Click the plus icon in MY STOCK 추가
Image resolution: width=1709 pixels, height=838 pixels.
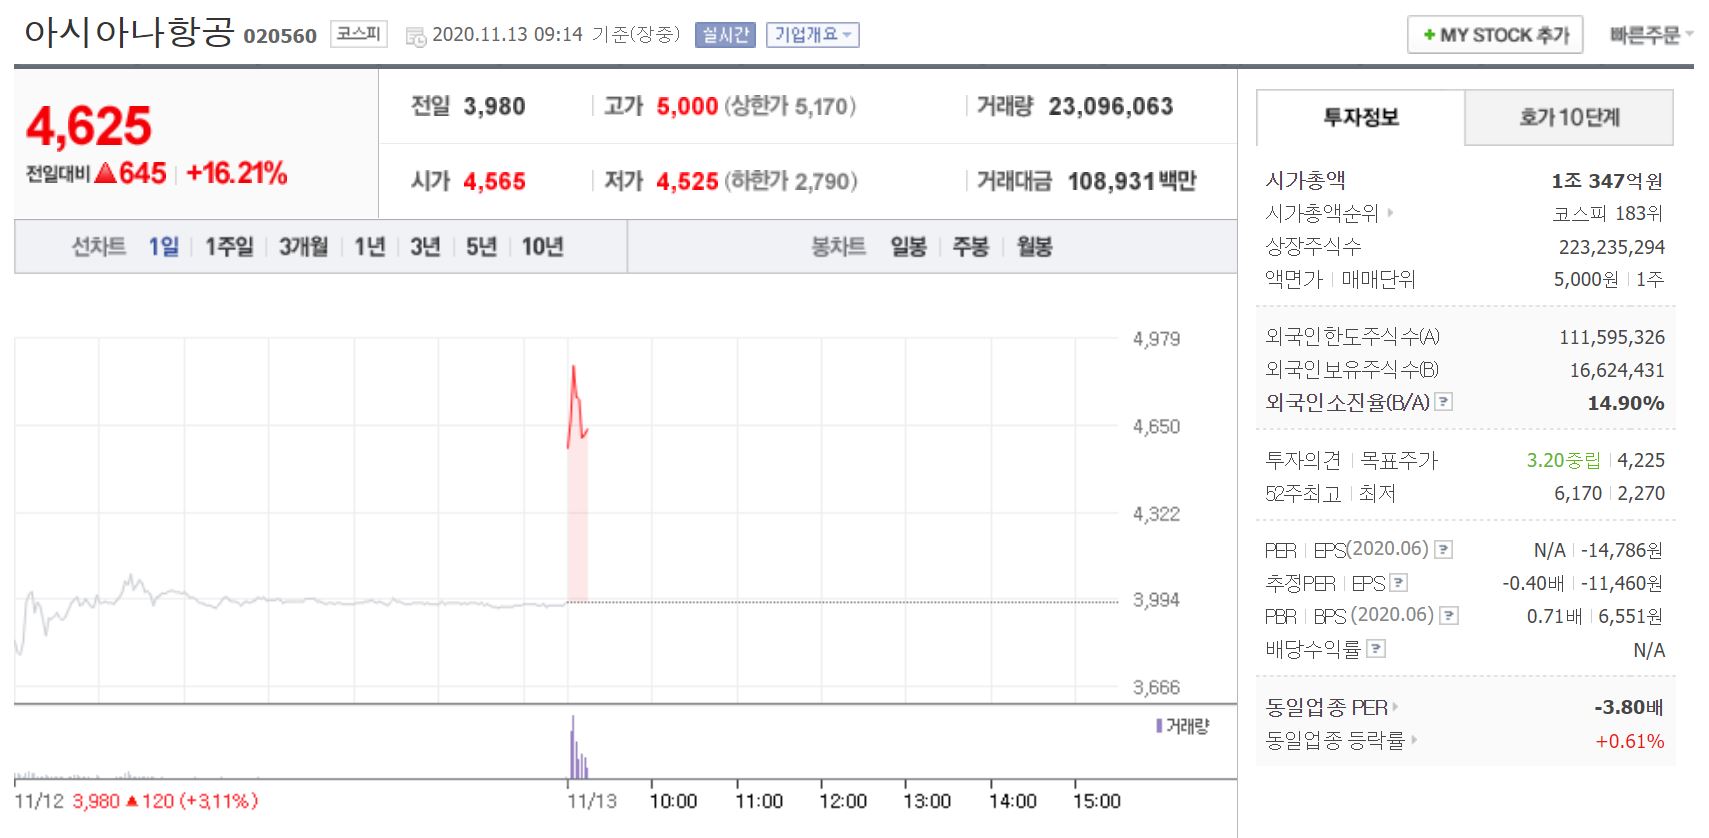[x=1429, y=35]
